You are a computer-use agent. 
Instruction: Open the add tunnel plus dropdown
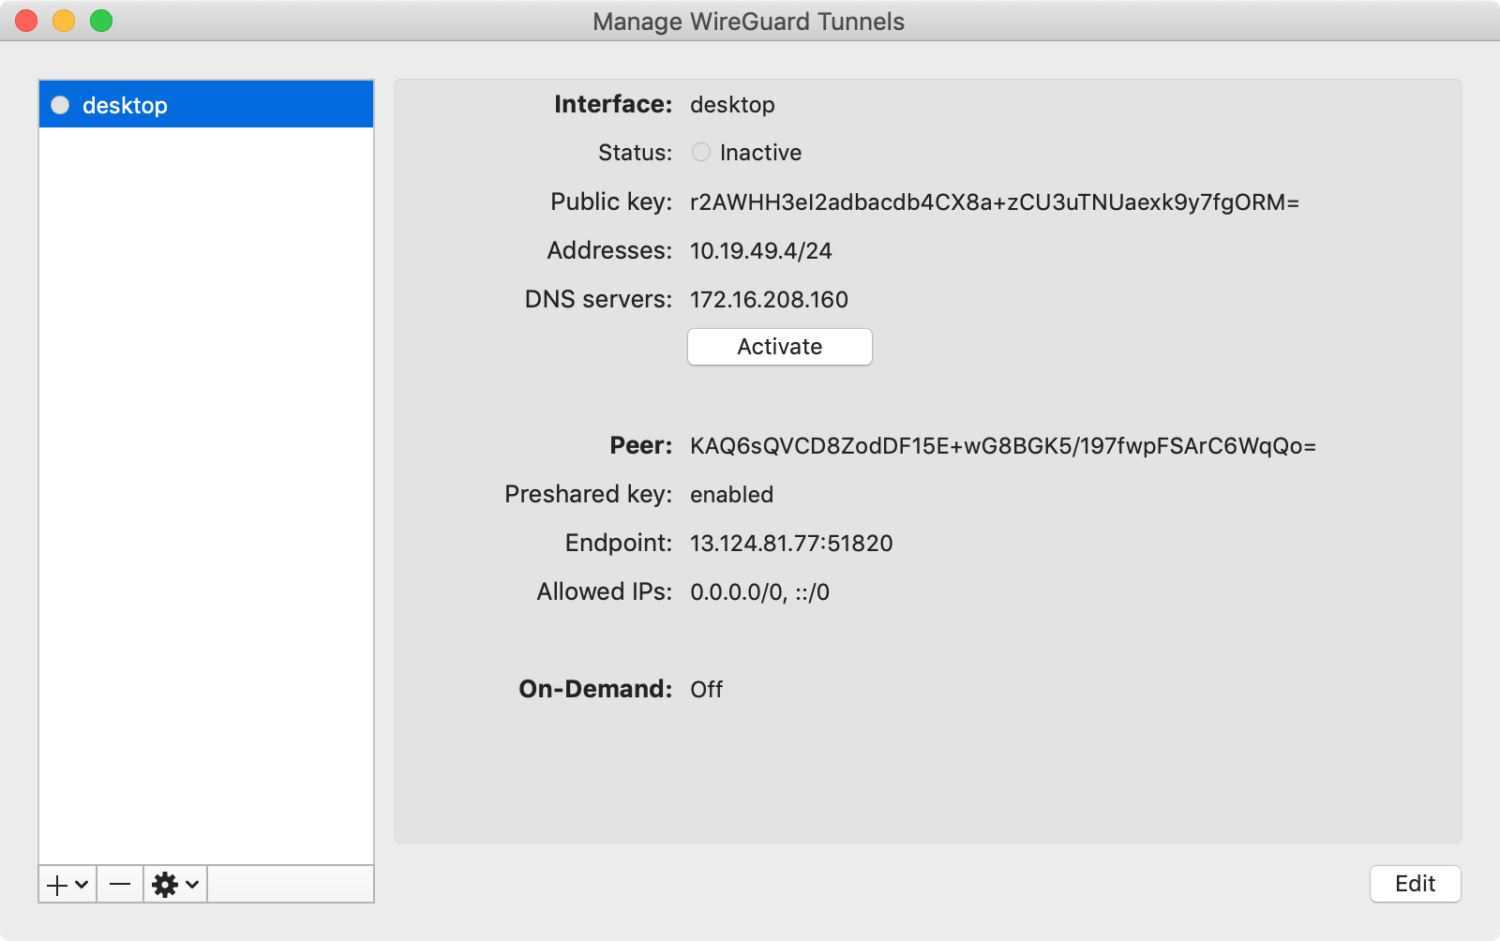pyautogui.click(x=68, y=885)
